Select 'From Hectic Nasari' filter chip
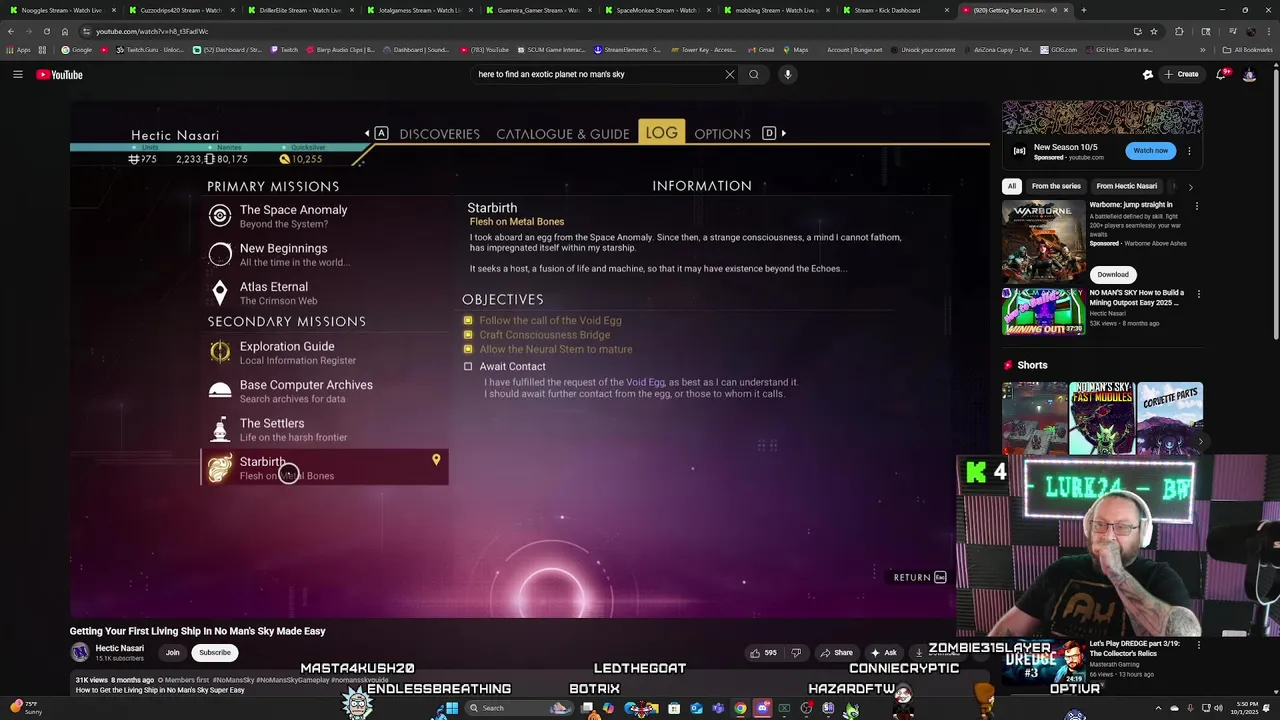Viewport: 1280px width, 720px height. pos(1127,186)
